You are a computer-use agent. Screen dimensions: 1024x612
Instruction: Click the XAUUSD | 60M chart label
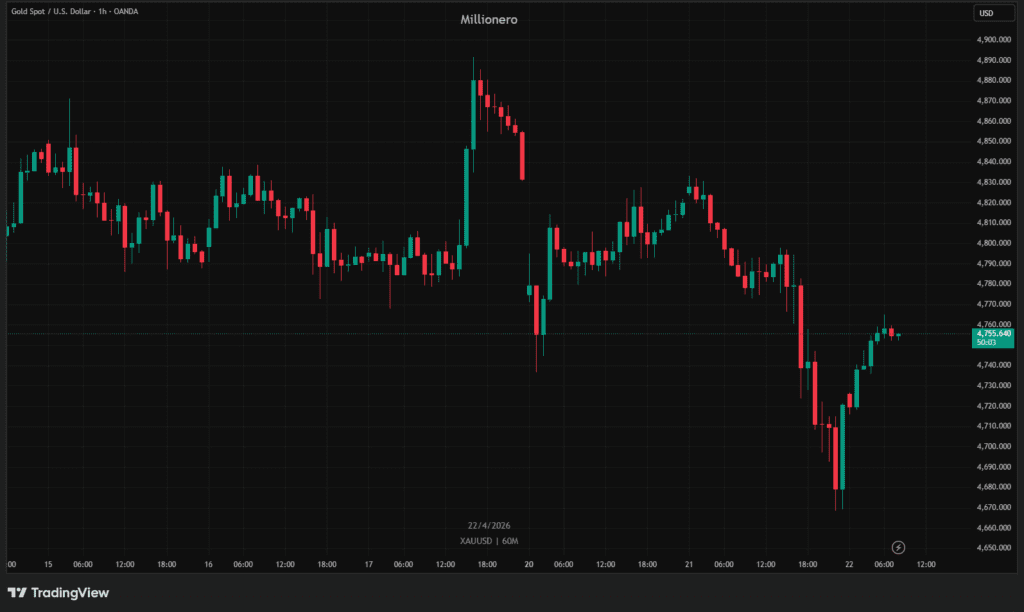[x=489, y=541]
